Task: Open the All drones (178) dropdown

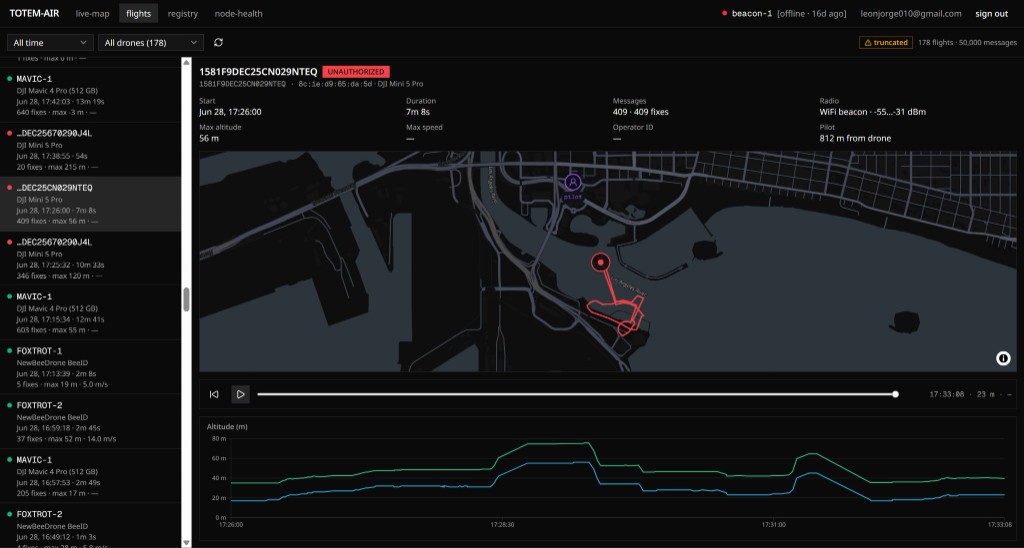Action: point(151,42)
